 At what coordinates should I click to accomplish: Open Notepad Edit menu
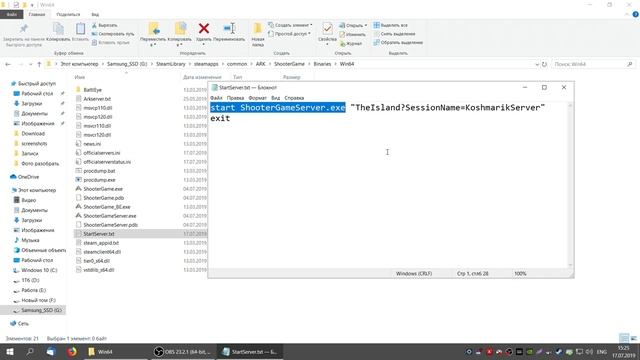coord(235,98)
